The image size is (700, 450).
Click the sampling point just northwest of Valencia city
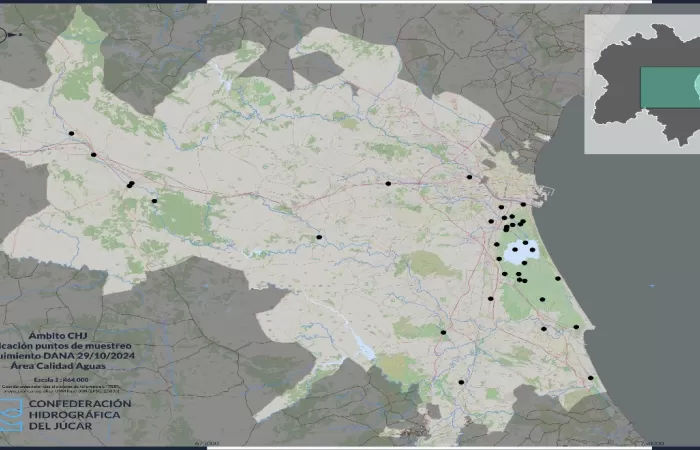[469, 177]
